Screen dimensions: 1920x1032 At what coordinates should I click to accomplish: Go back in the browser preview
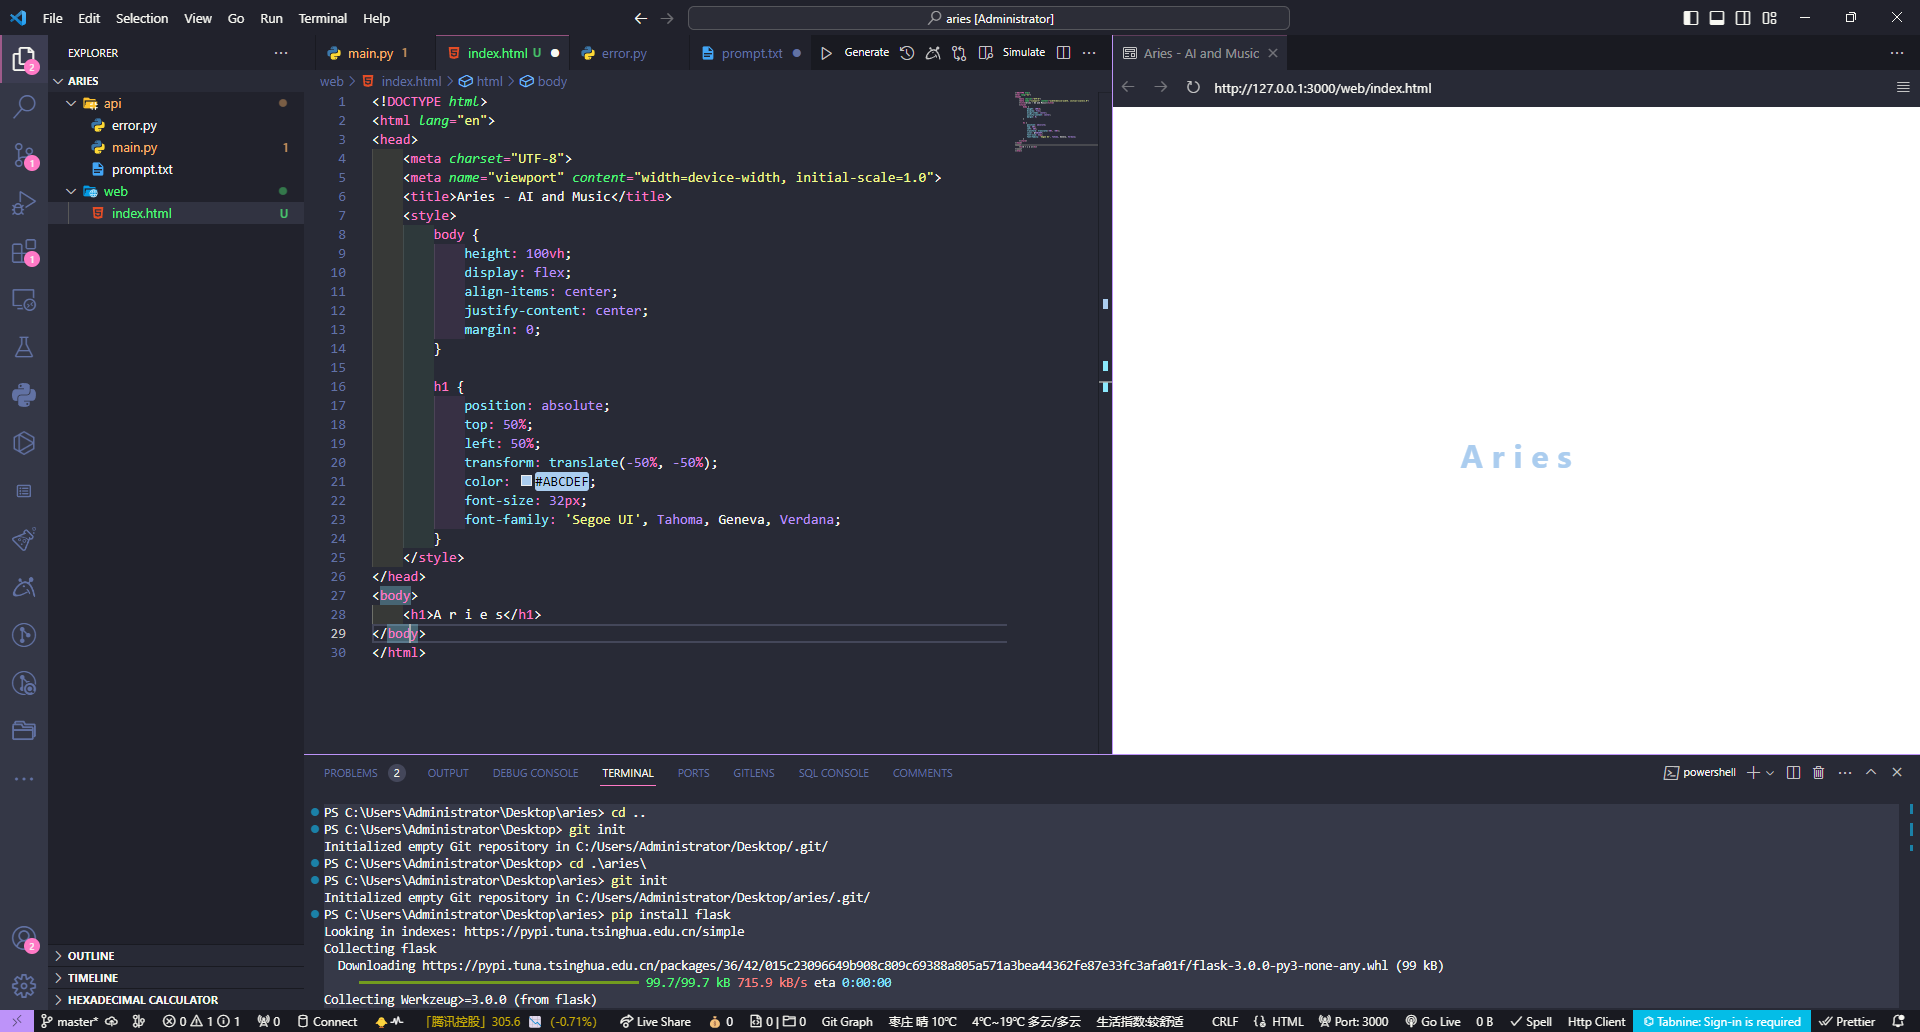pyautogui.click(x=1128, y=88)
